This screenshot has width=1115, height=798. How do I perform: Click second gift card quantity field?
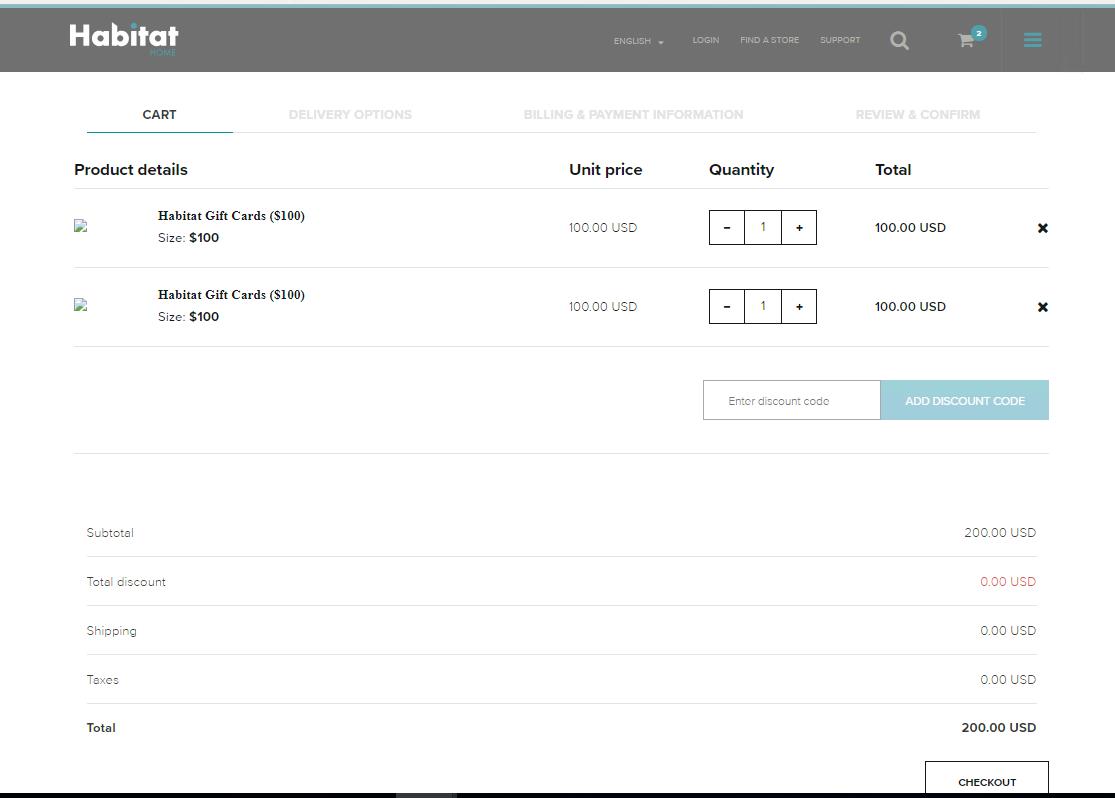coord(763,307)
